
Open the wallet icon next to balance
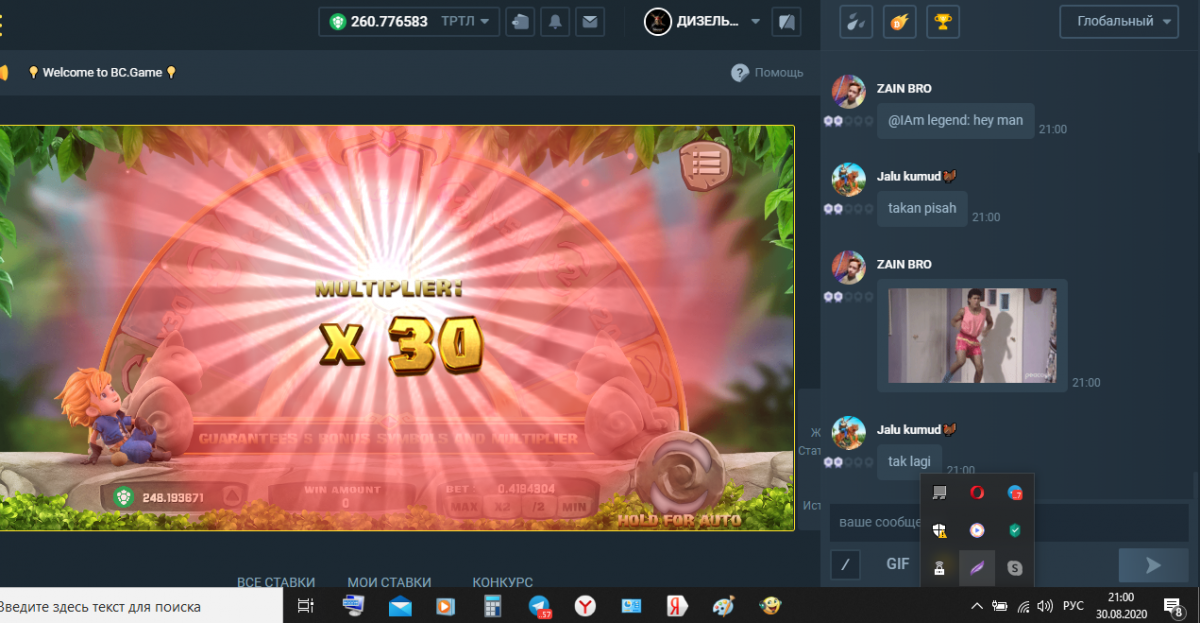point(519,21)
